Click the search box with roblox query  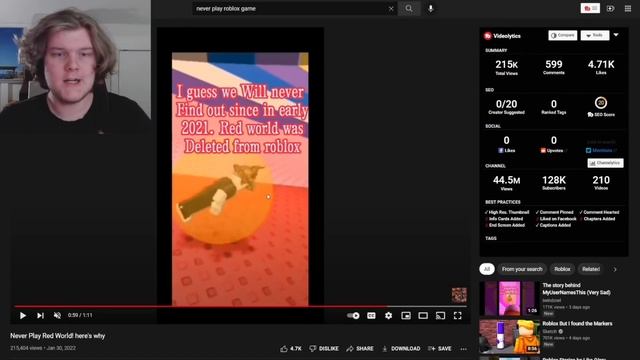(x=290, y=9)
